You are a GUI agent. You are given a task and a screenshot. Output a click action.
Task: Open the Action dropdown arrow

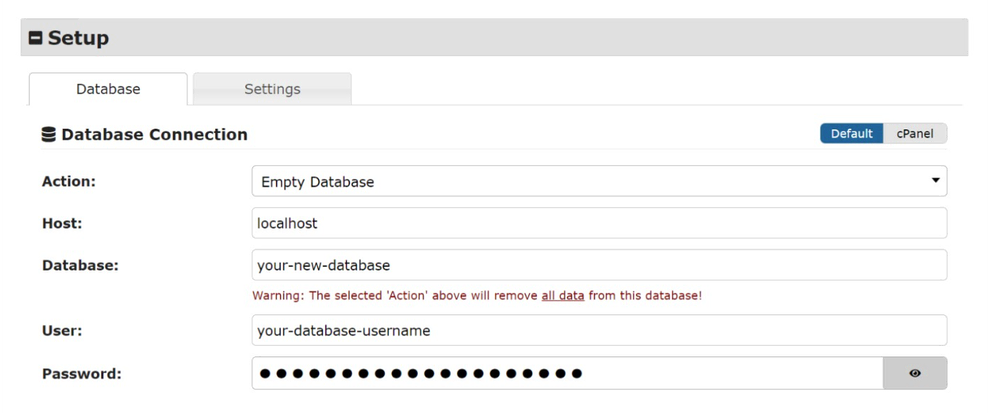click(935, 181)
